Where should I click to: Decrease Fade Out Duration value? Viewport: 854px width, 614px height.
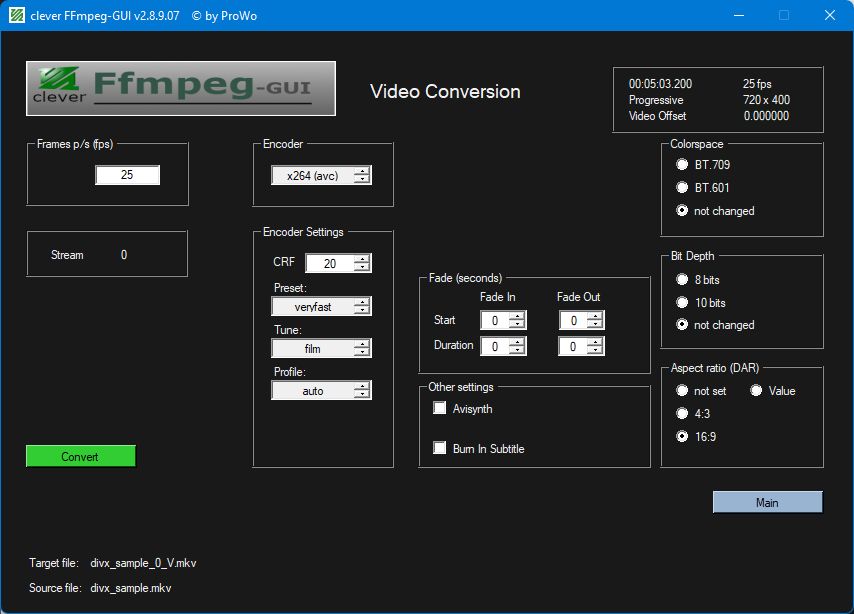point(596,350)
